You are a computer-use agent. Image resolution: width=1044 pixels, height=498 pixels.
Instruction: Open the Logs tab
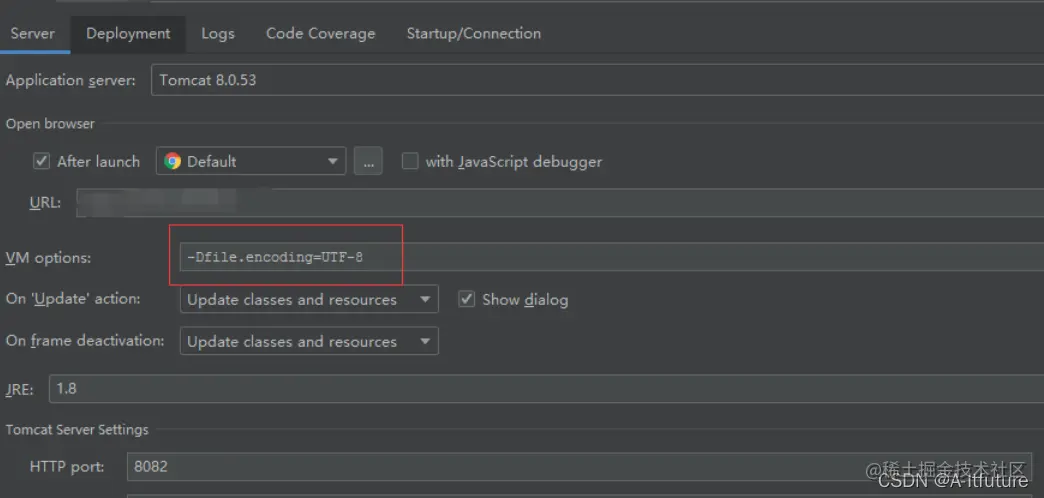(x=218, y=33)
